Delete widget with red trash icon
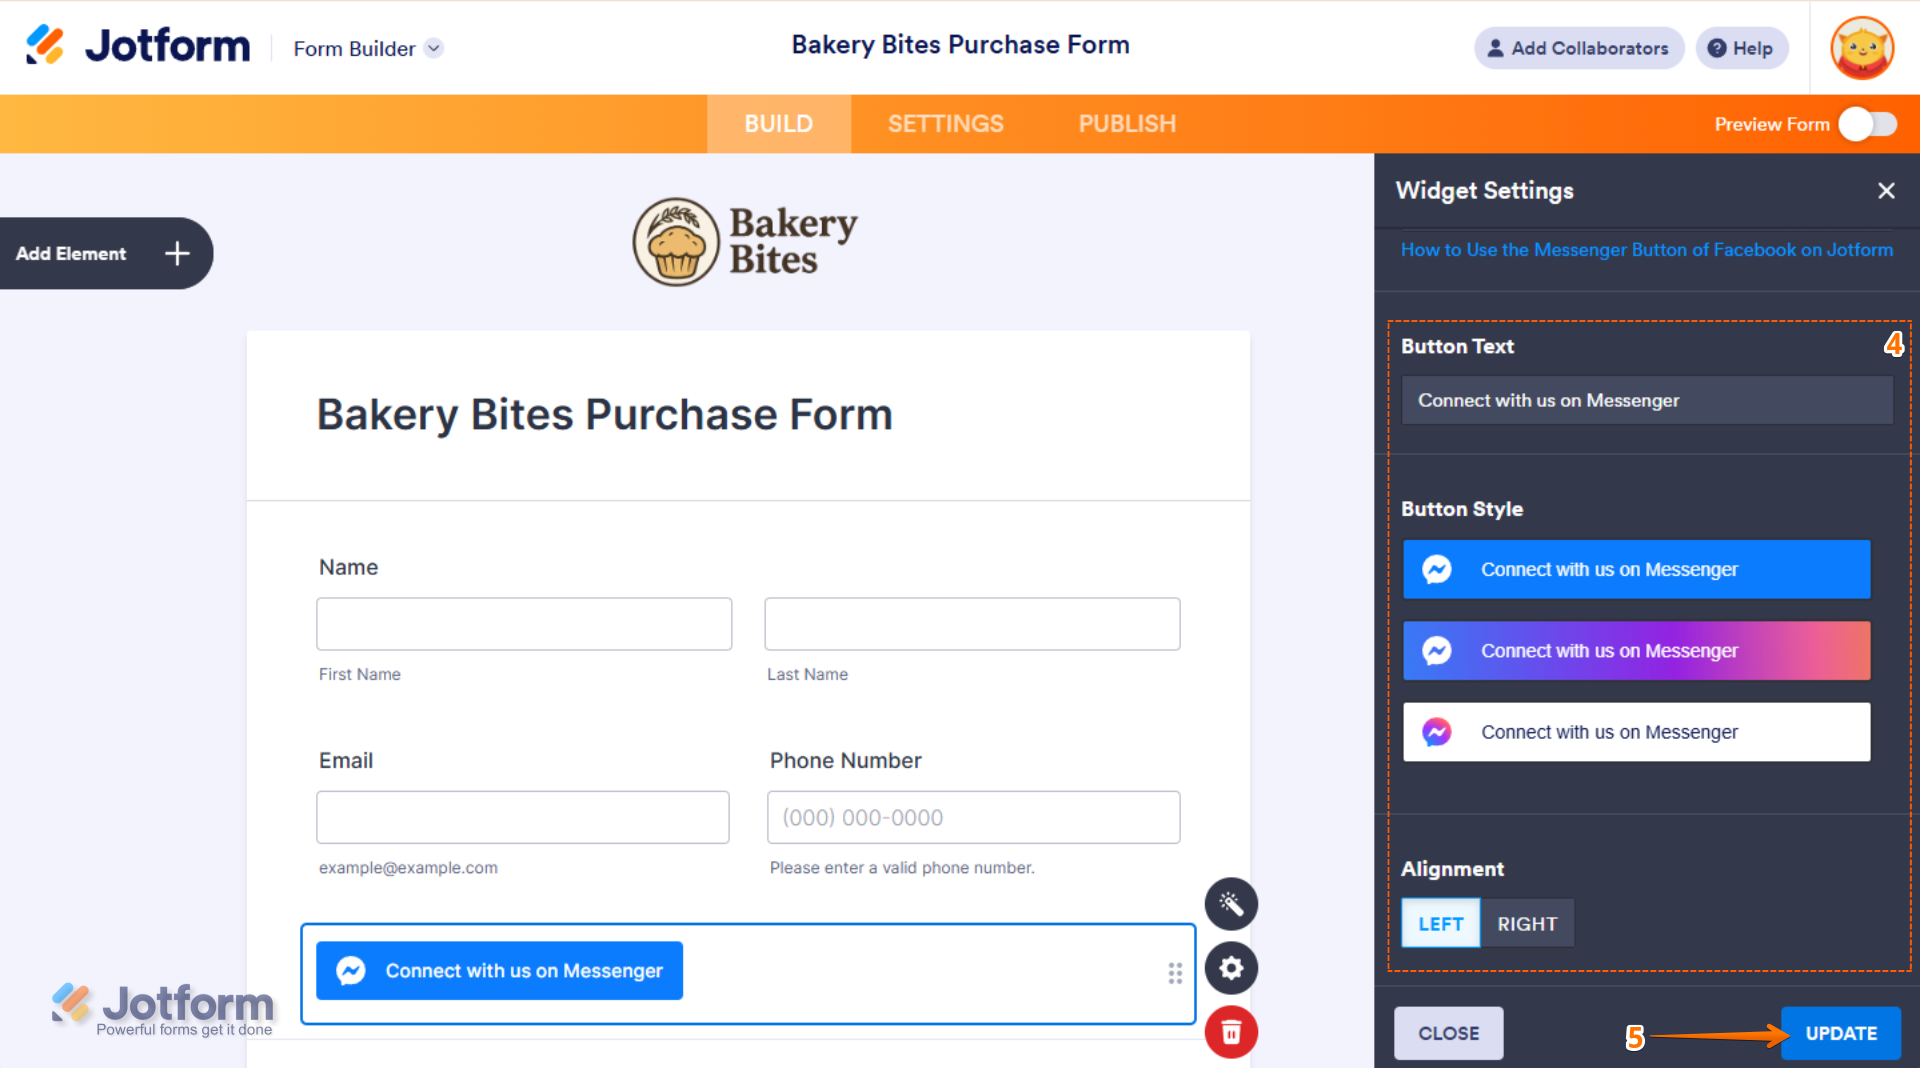The width and height of the screenshot is (1920, 1068). (1230, 1032)
